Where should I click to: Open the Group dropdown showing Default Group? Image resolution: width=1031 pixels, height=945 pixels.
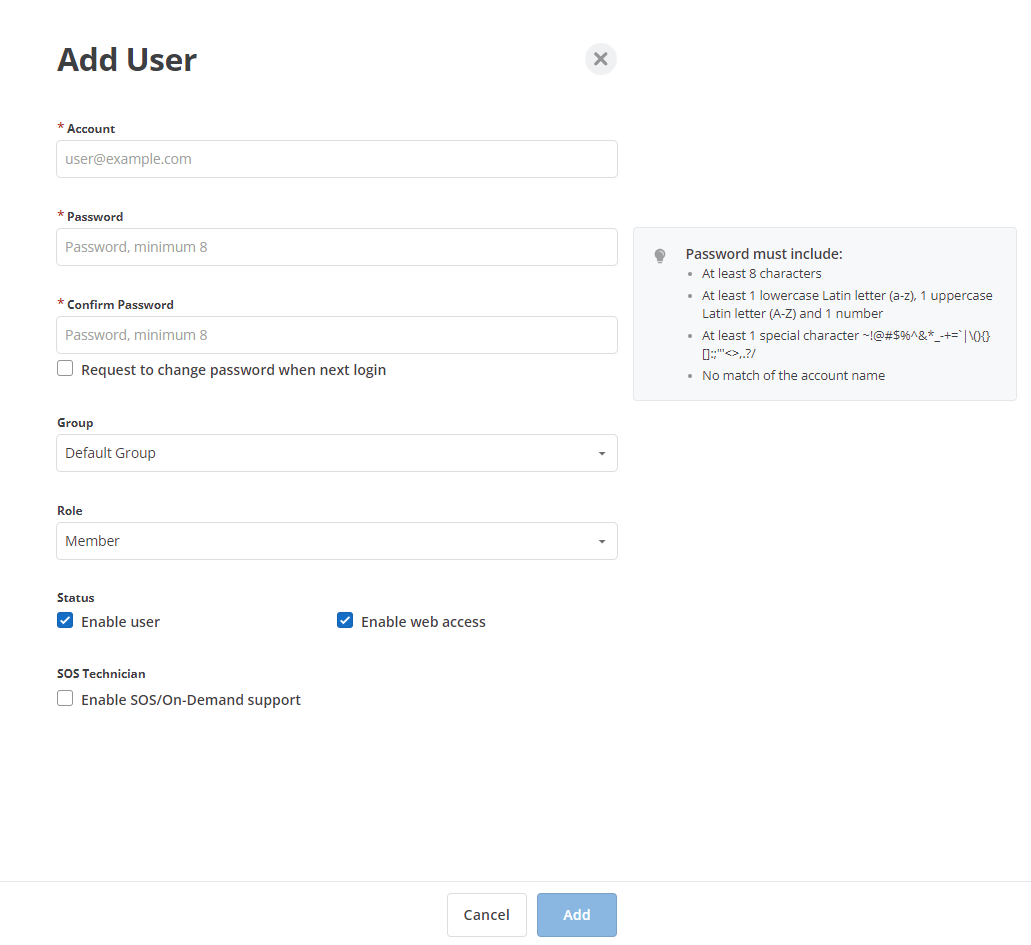pos(337,453)
